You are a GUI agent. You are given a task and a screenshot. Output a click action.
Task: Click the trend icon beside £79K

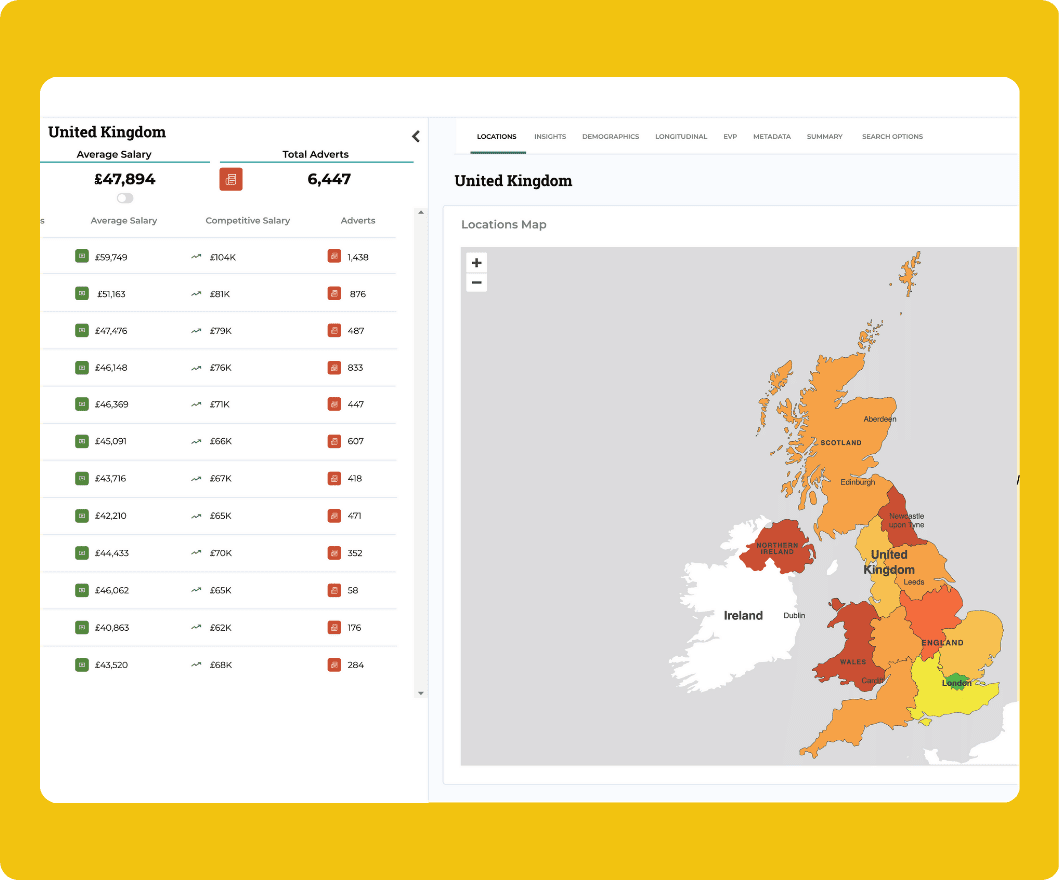tap(196, 331)
